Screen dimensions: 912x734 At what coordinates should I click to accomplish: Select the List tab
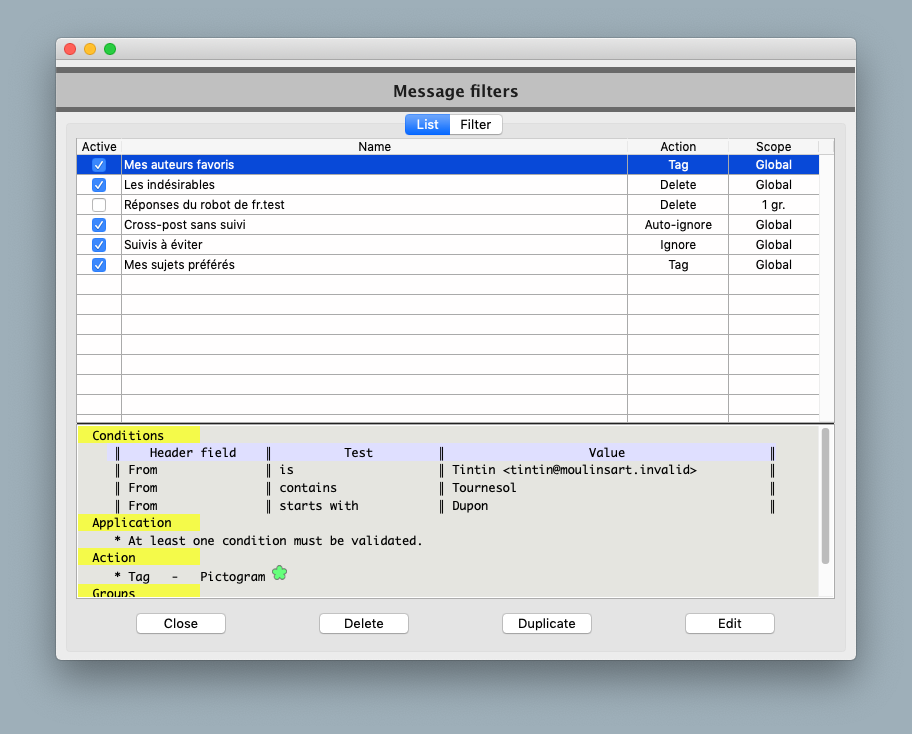tap(427, 125)
